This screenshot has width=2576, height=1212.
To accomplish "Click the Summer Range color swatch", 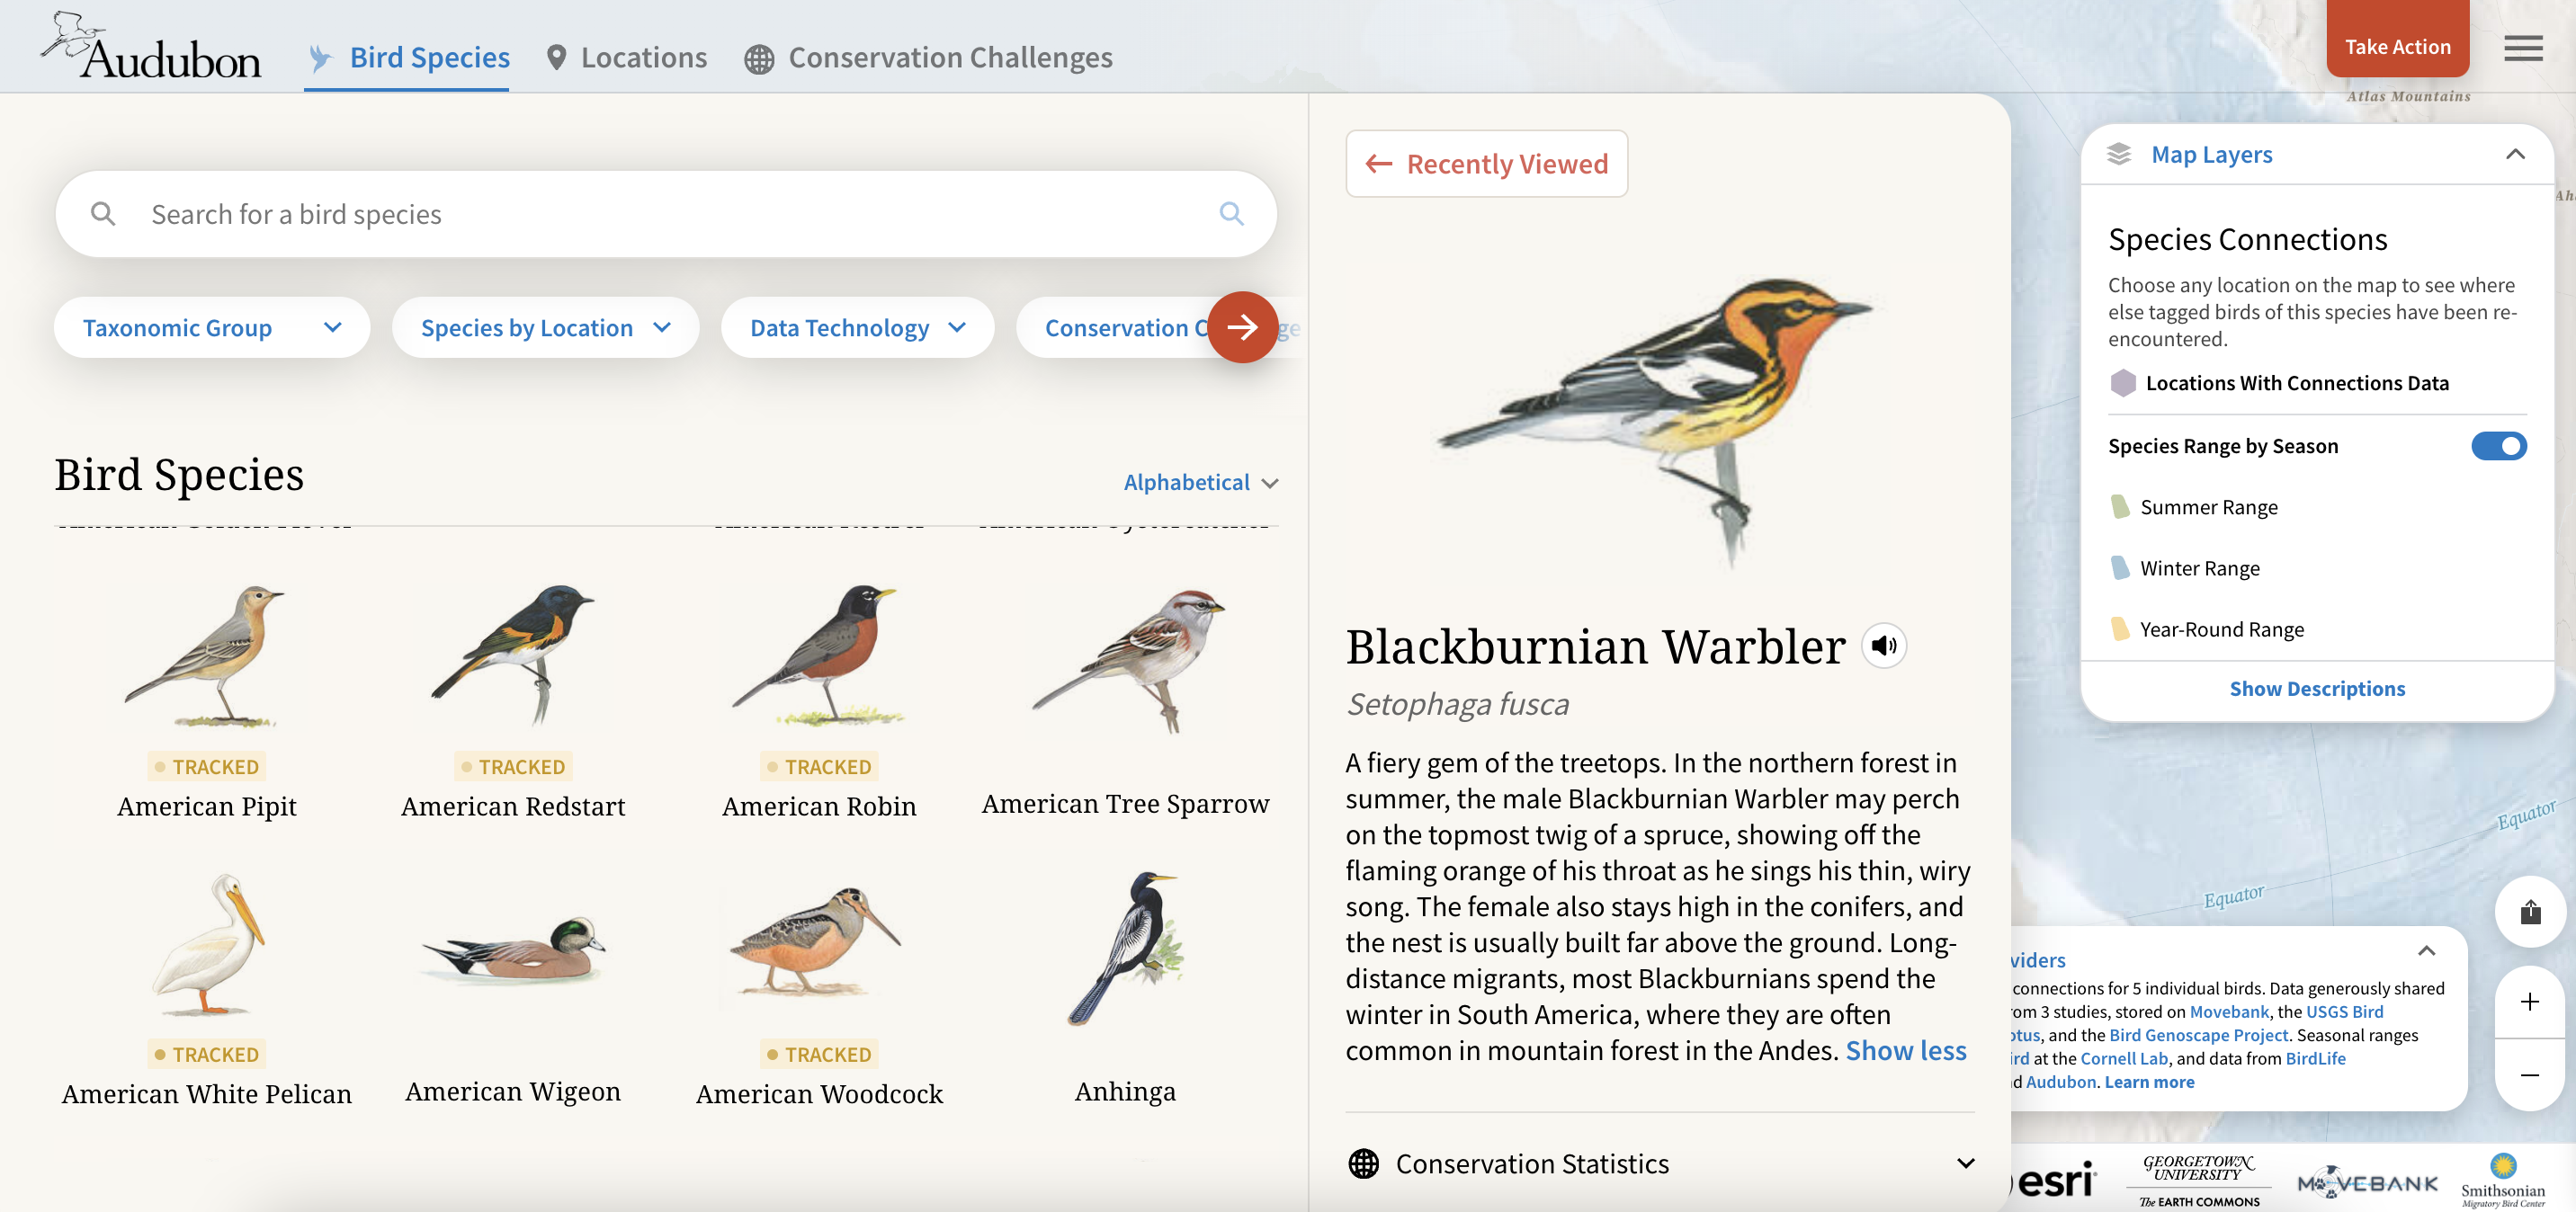I will tap(2119, 507).
